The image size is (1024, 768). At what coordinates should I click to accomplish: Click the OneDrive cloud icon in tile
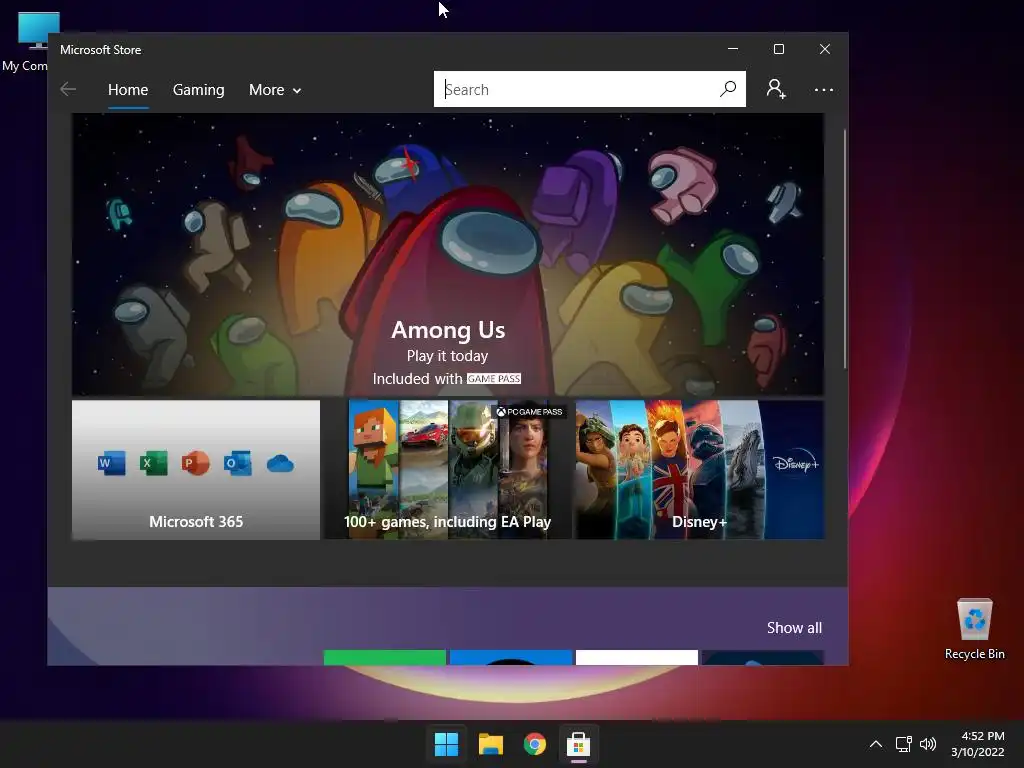pos(280,464)
